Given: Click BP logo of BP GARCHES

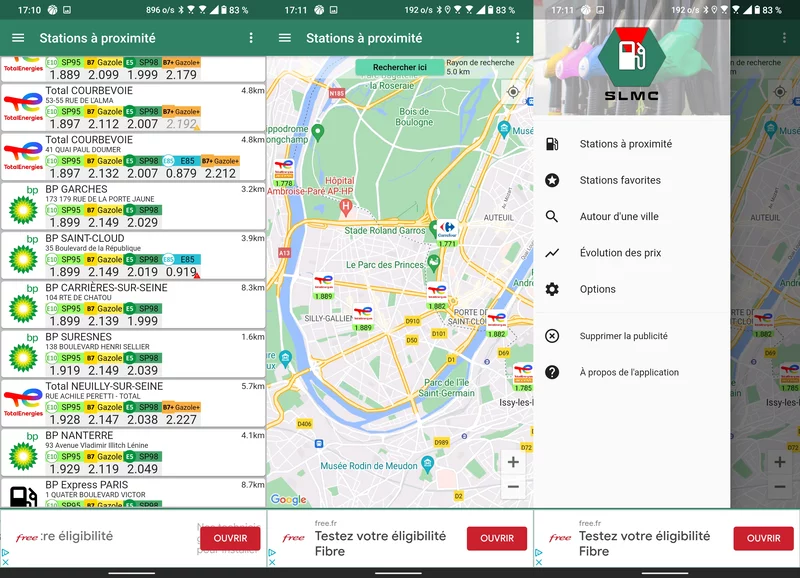Looking at the screenshot, I should 23,206.
